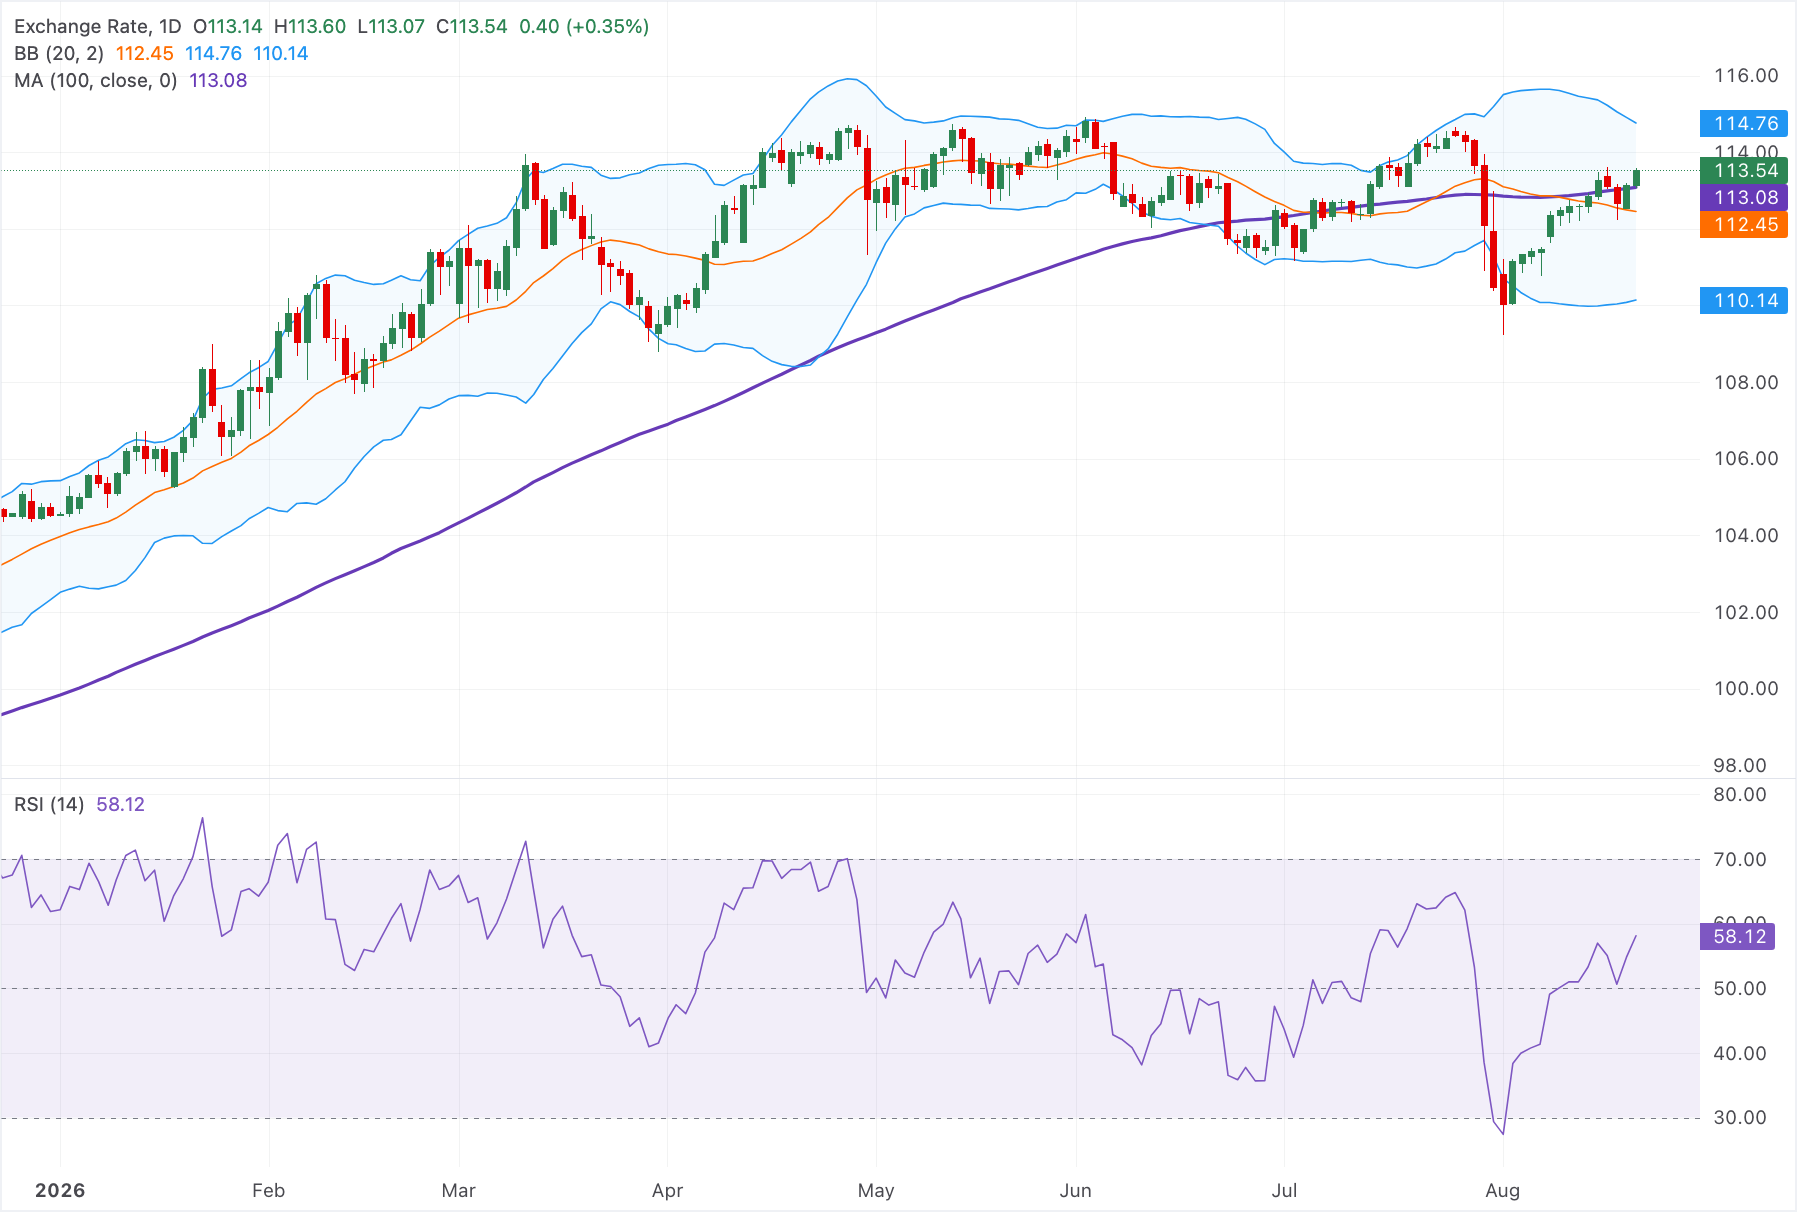The height and width of the screenshot is (1223, 1797).
Task: Click the Mar time axis label
Action: [x=458, y=1191]
